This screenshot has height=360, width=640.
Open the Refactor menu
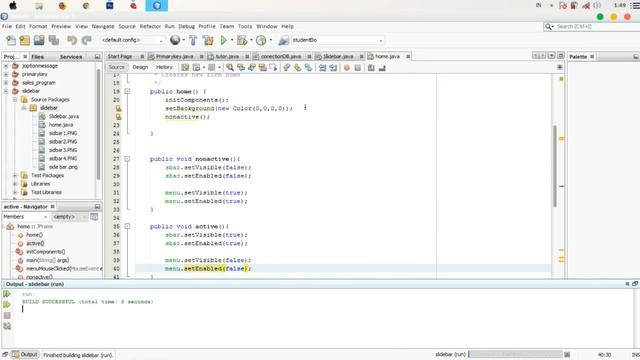point(150,26)
